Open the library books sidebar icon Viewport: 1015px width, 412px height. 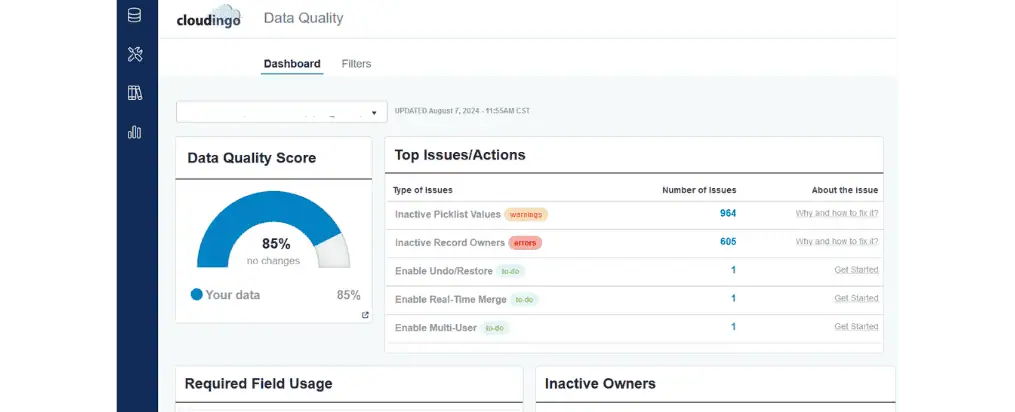tap(135, 93)
